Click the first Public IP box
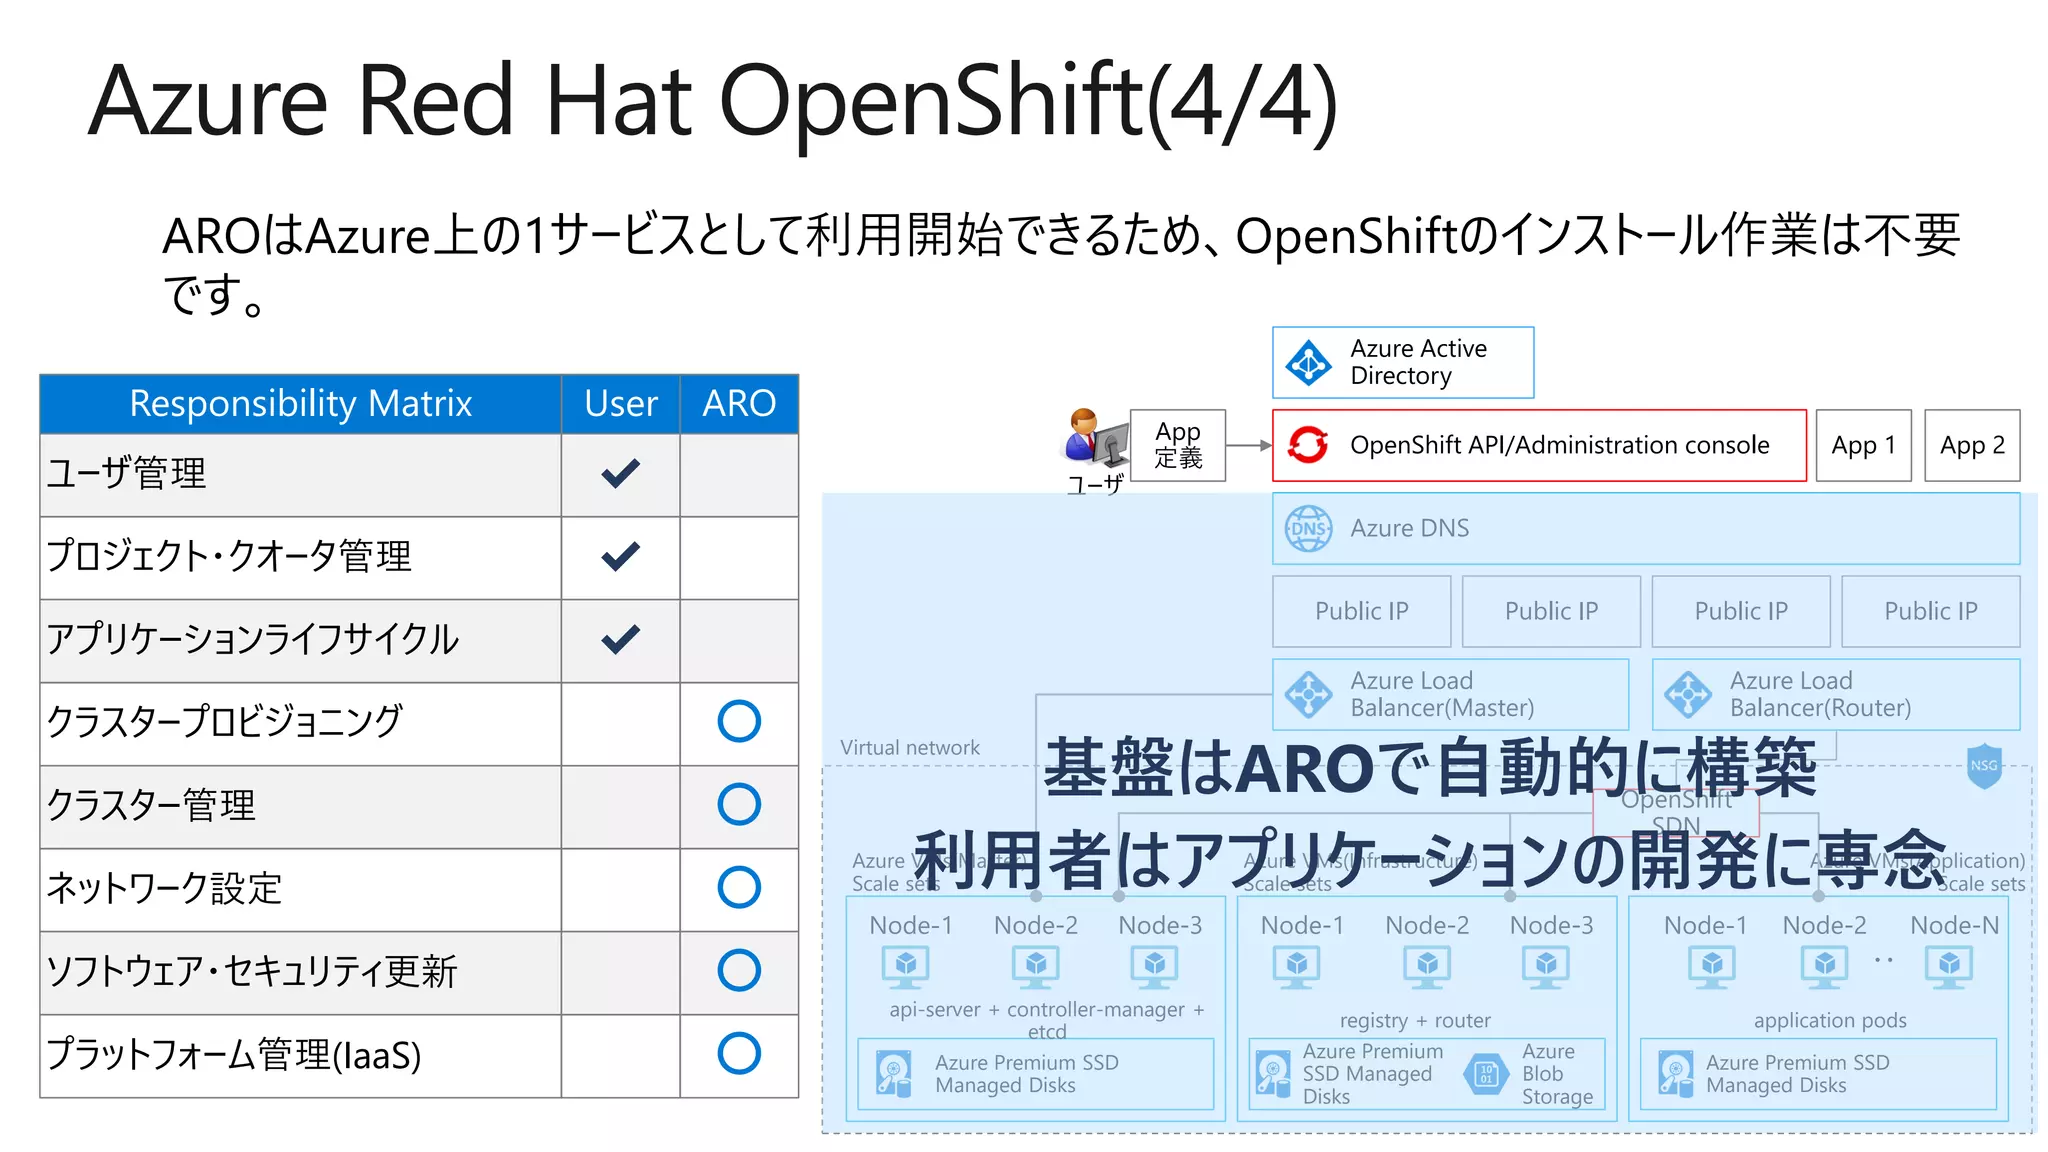Image resolution: width=2048 pixels, height=1152 pixels. (1361, 611)
